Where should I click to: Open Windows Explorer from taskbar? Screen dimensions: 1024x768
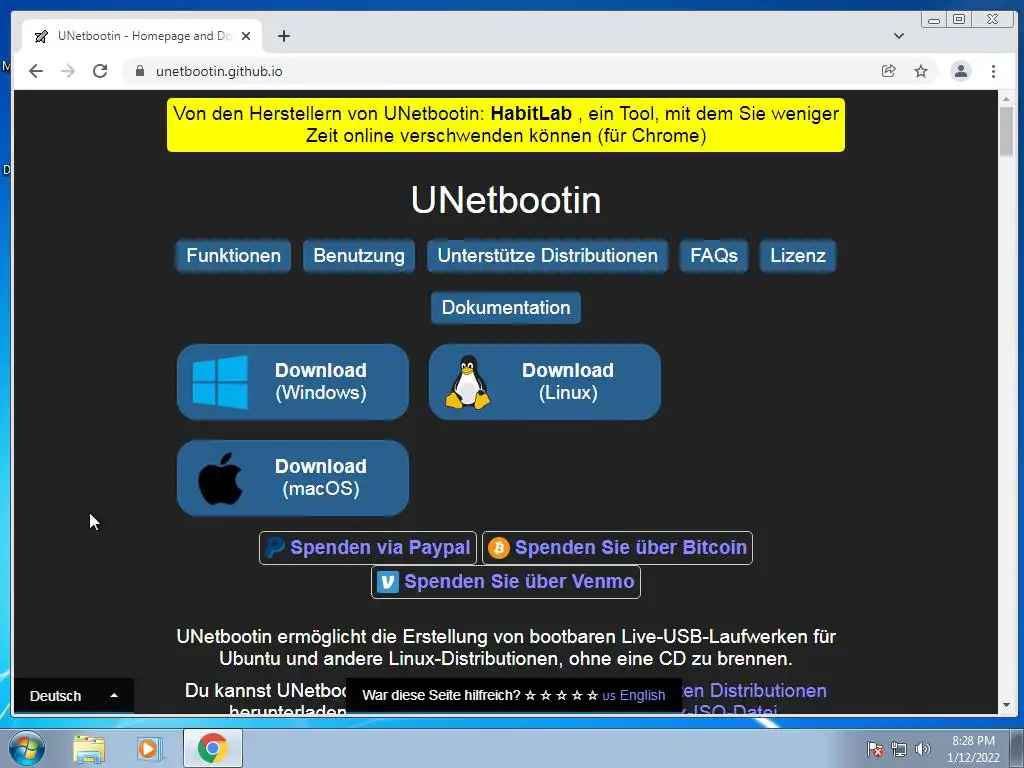[89, 748]
